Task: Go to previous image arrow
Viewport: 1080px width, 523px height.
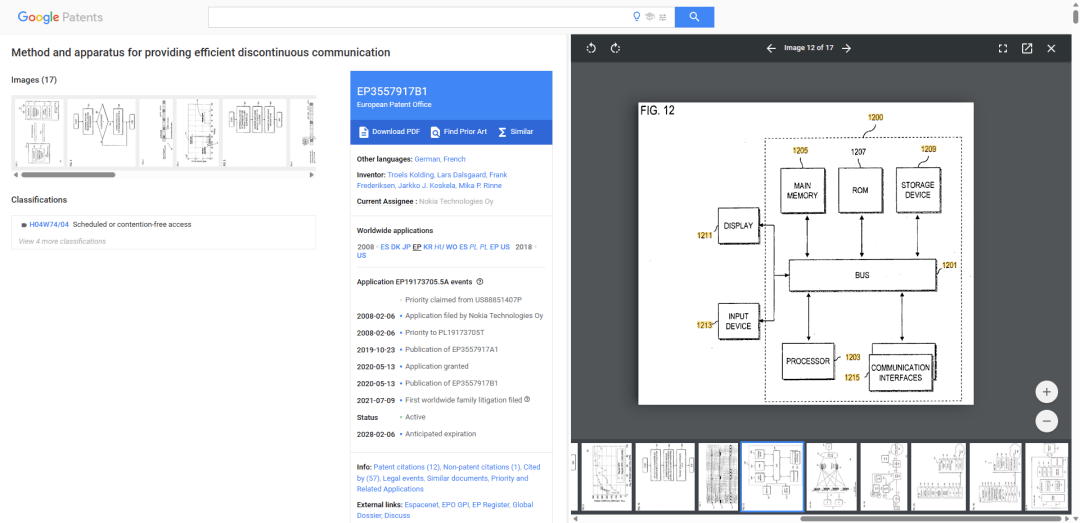Action: click(770, 48)
